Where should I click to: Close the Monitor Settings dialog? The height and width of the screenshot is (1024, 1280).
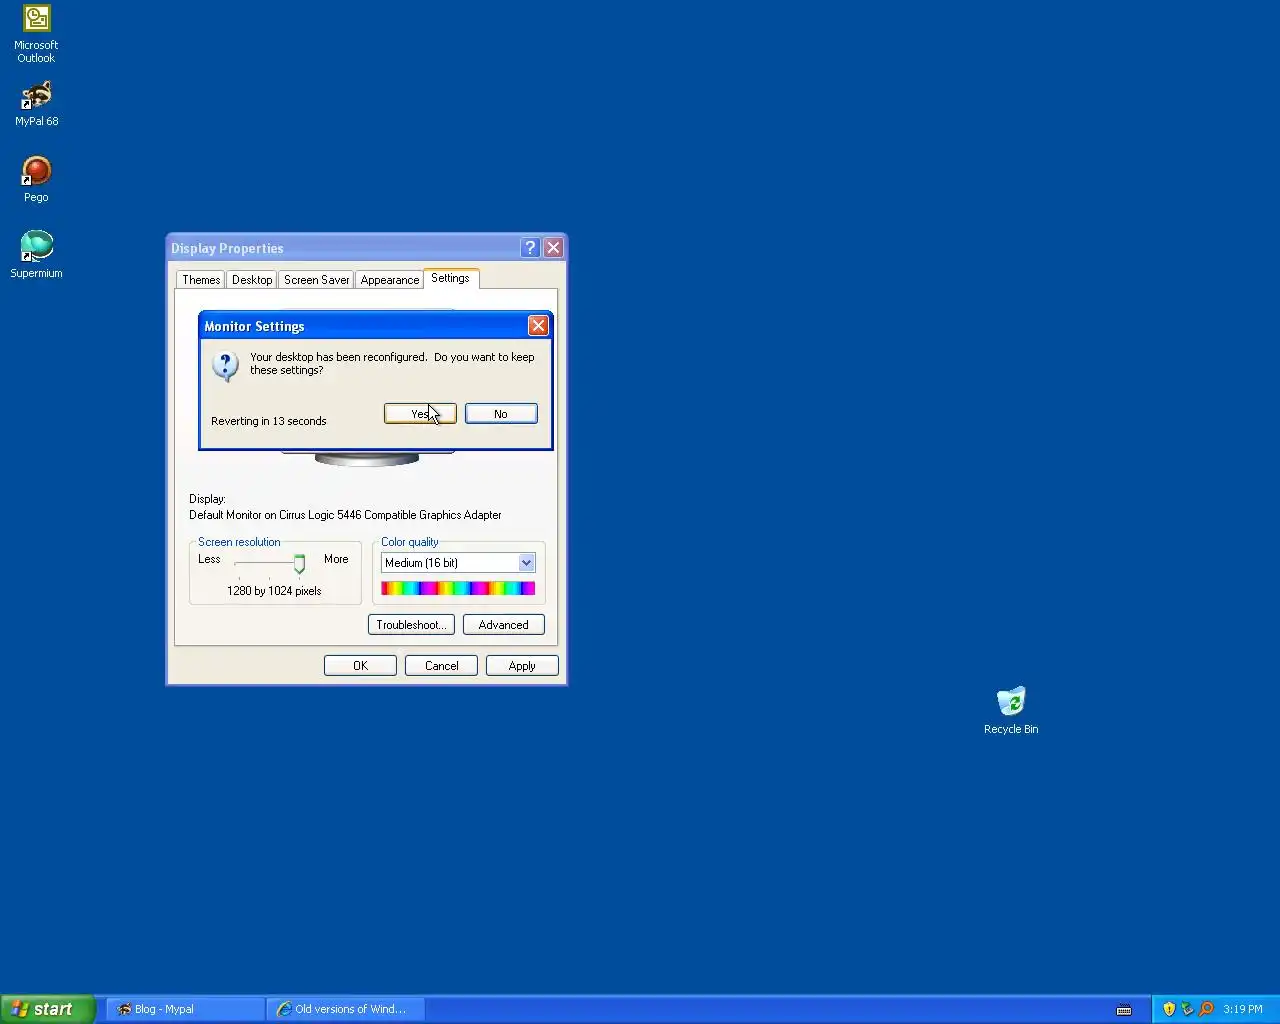[538, 326]
